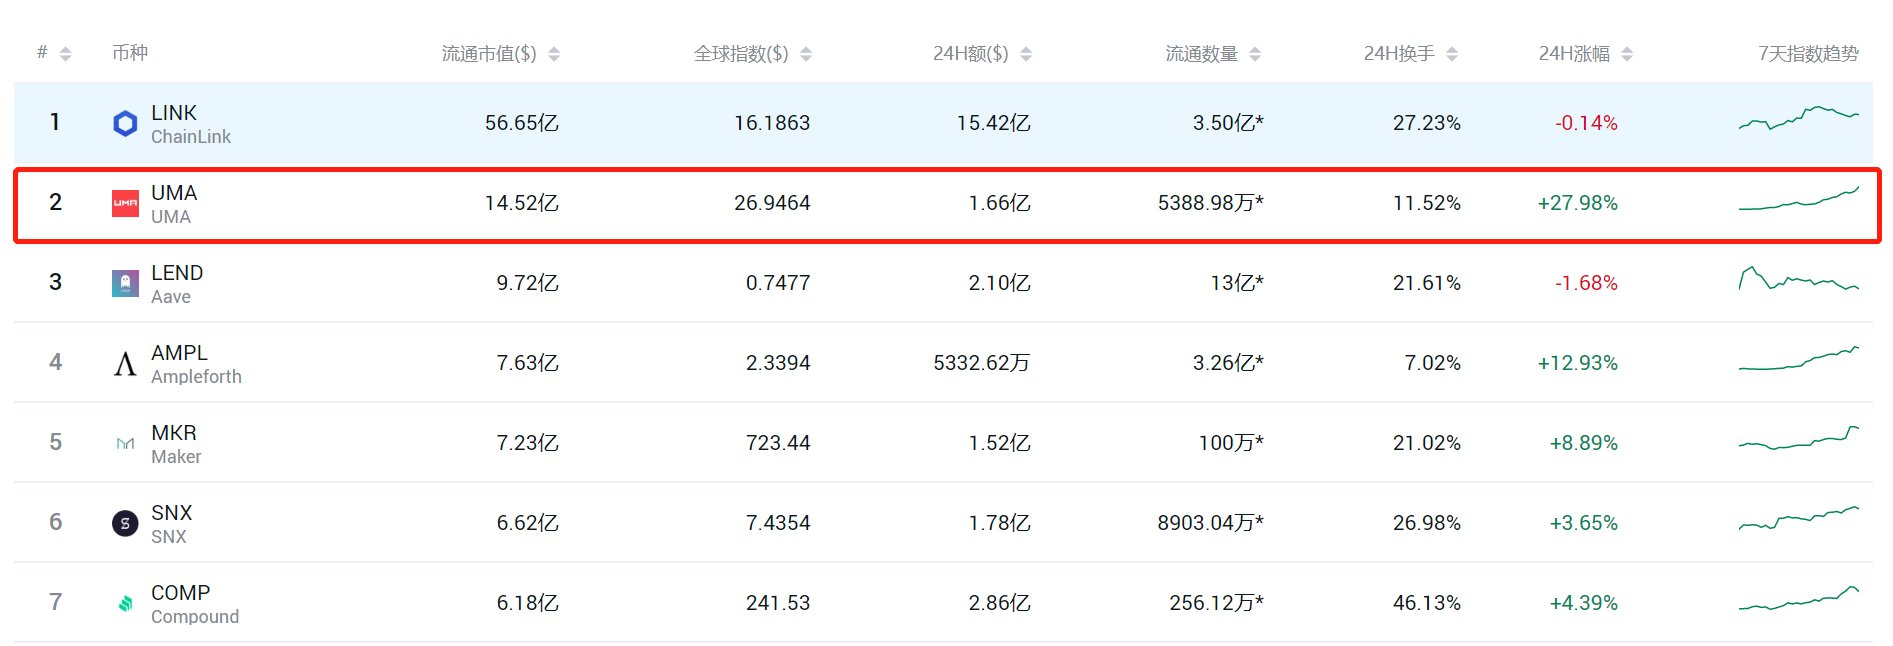
Task: Click MKR index value 723.44
Action: tap(778, 443)
